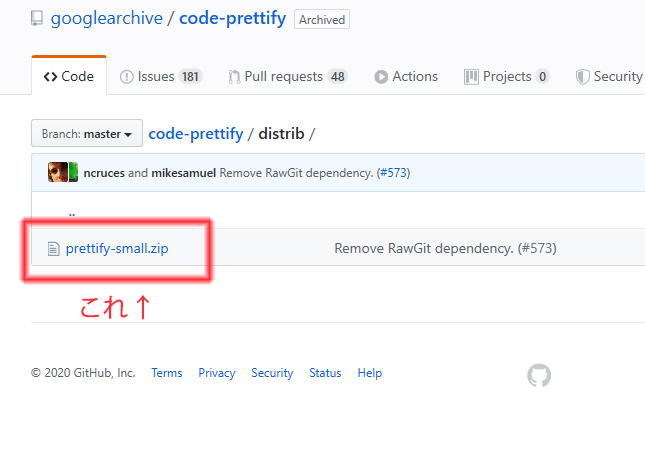
Task: Open the Branch: master dropdown
Action: 87,133
